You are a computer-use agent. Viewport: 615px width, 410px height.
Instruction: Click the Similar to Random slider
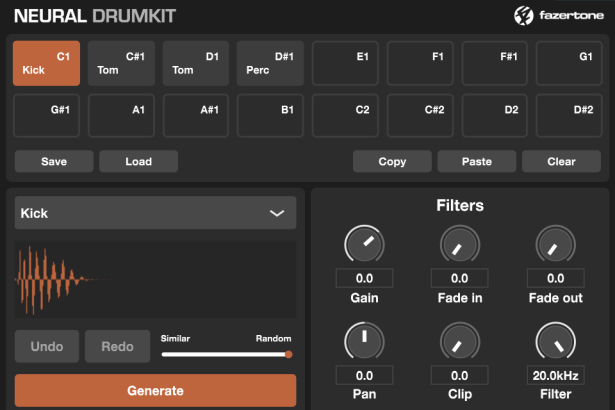click(x=226, y=354)
